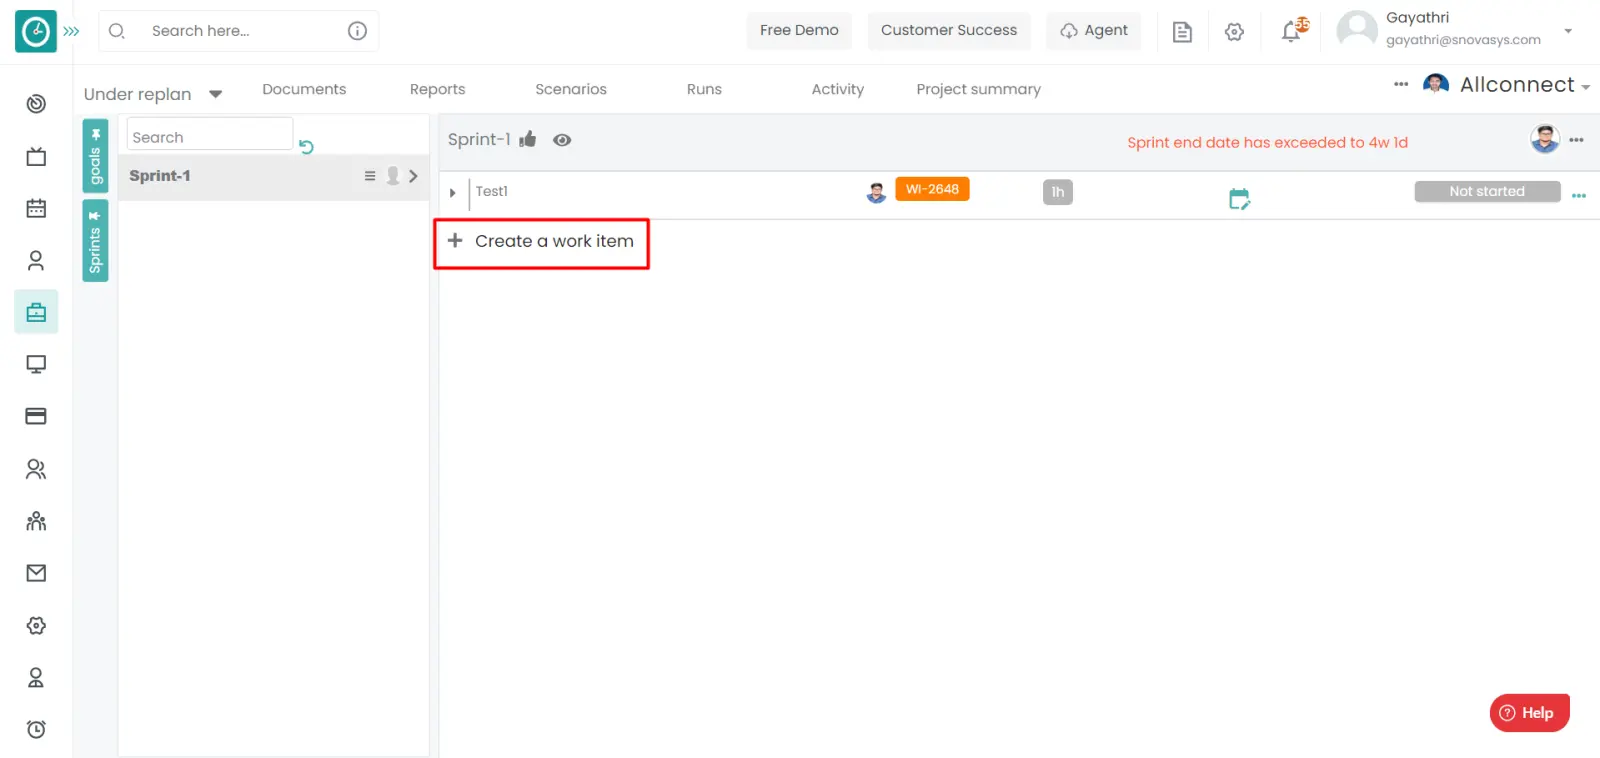
Task: Toggle the eye icon next to Sprint-1
Action: coord(562,140)
